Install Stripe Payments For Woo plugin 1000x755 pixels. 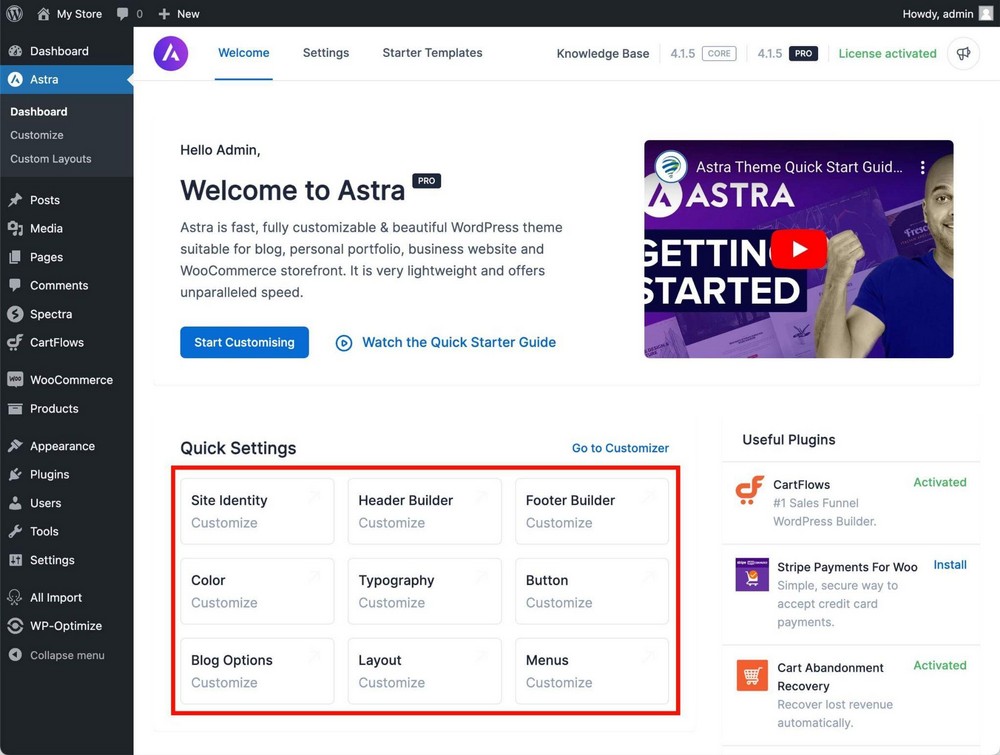(x=949, y=564)
